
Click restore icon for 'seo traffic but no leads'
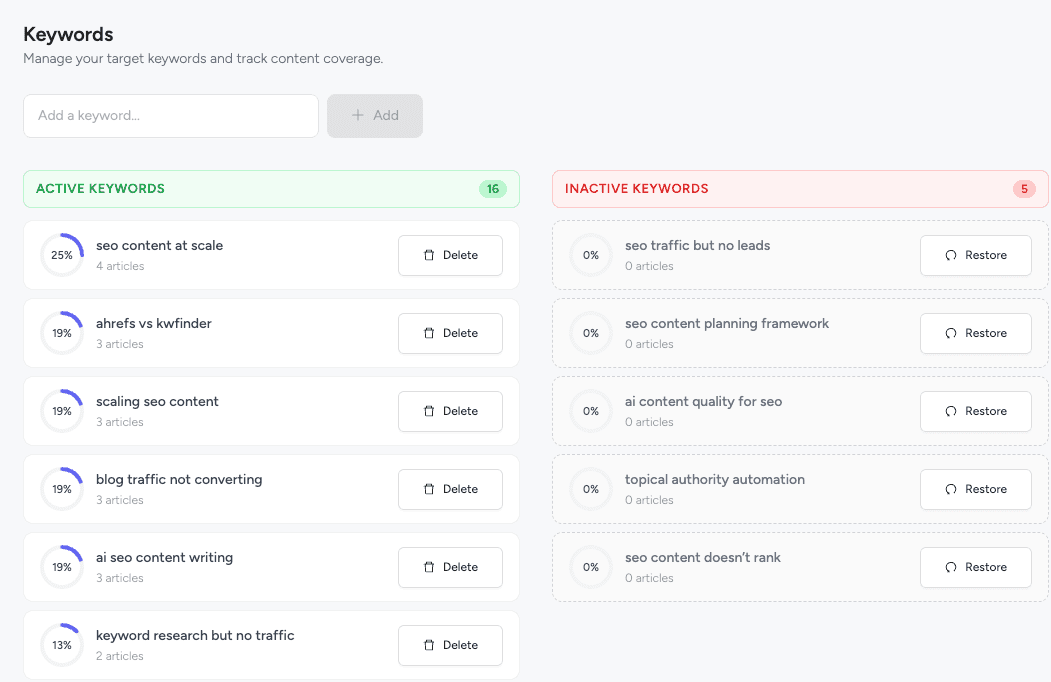pyautogui.click(x=951, y=255)
